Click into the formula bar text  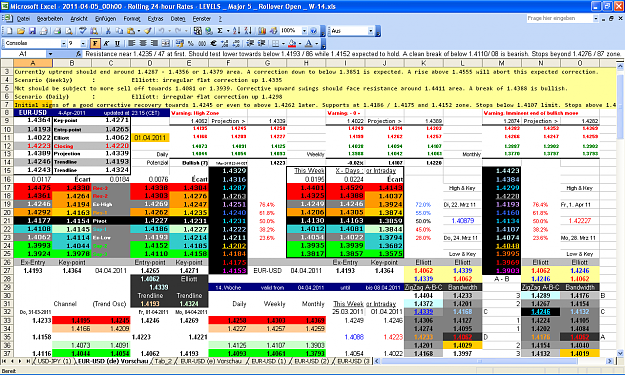[x=353, y=54]
